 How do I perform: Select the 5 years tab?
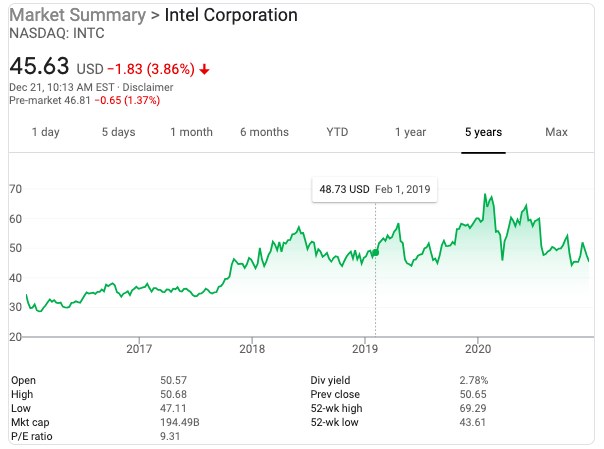pyautogui.click(x=483, y=132)
